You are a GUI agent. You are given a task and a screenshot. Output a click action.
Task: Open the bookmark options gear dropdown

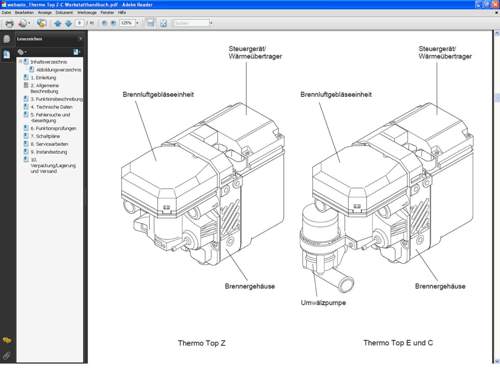[22, 52]
